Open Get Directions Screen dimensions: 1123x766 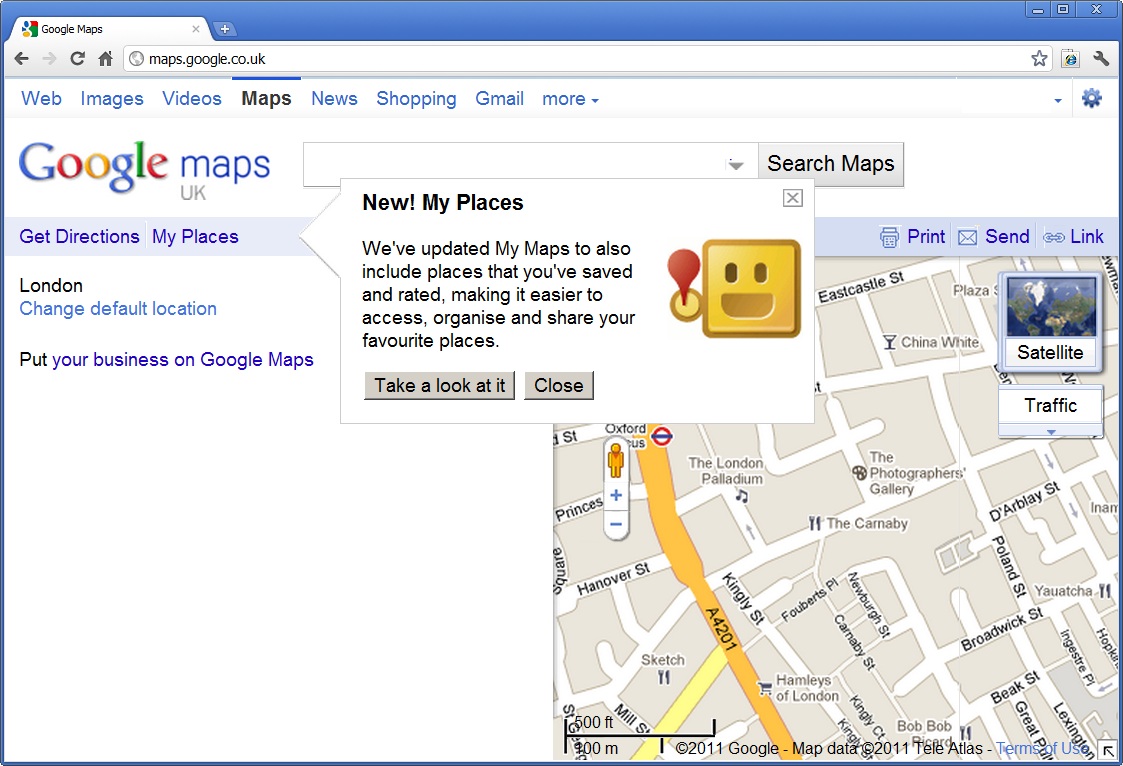pos(79,236)
